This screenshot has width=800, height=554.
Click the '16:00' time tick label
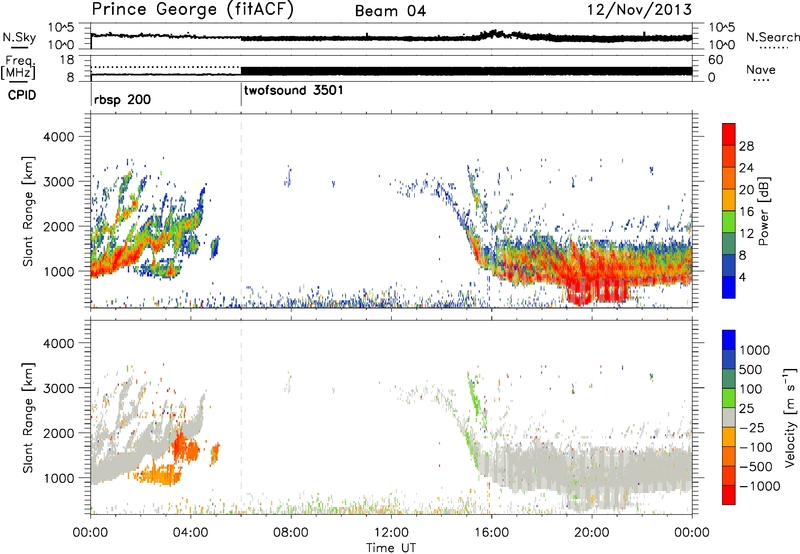[x=491, y=533]
